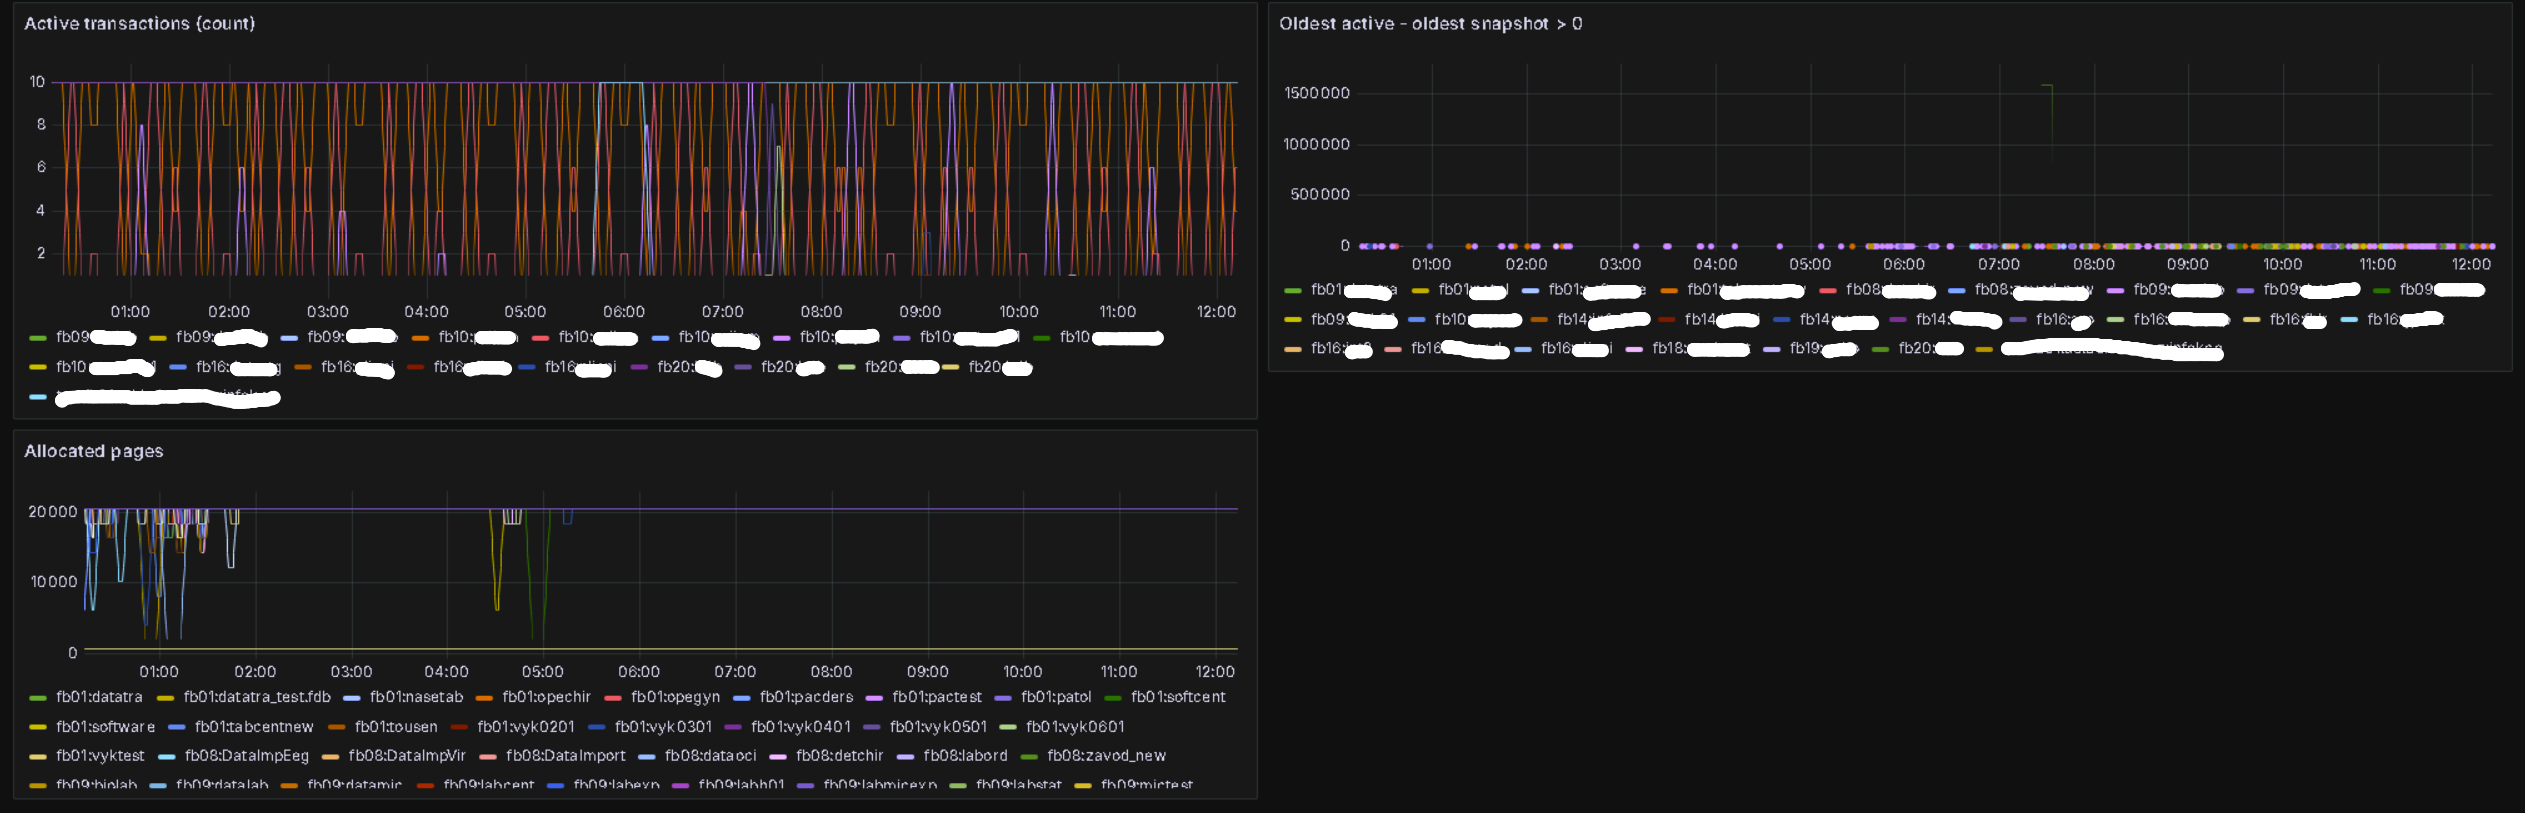The image size is (2525, 813).
Task: Open the fb08:zavod_new series color swatch
Action: pos(1029,757)
